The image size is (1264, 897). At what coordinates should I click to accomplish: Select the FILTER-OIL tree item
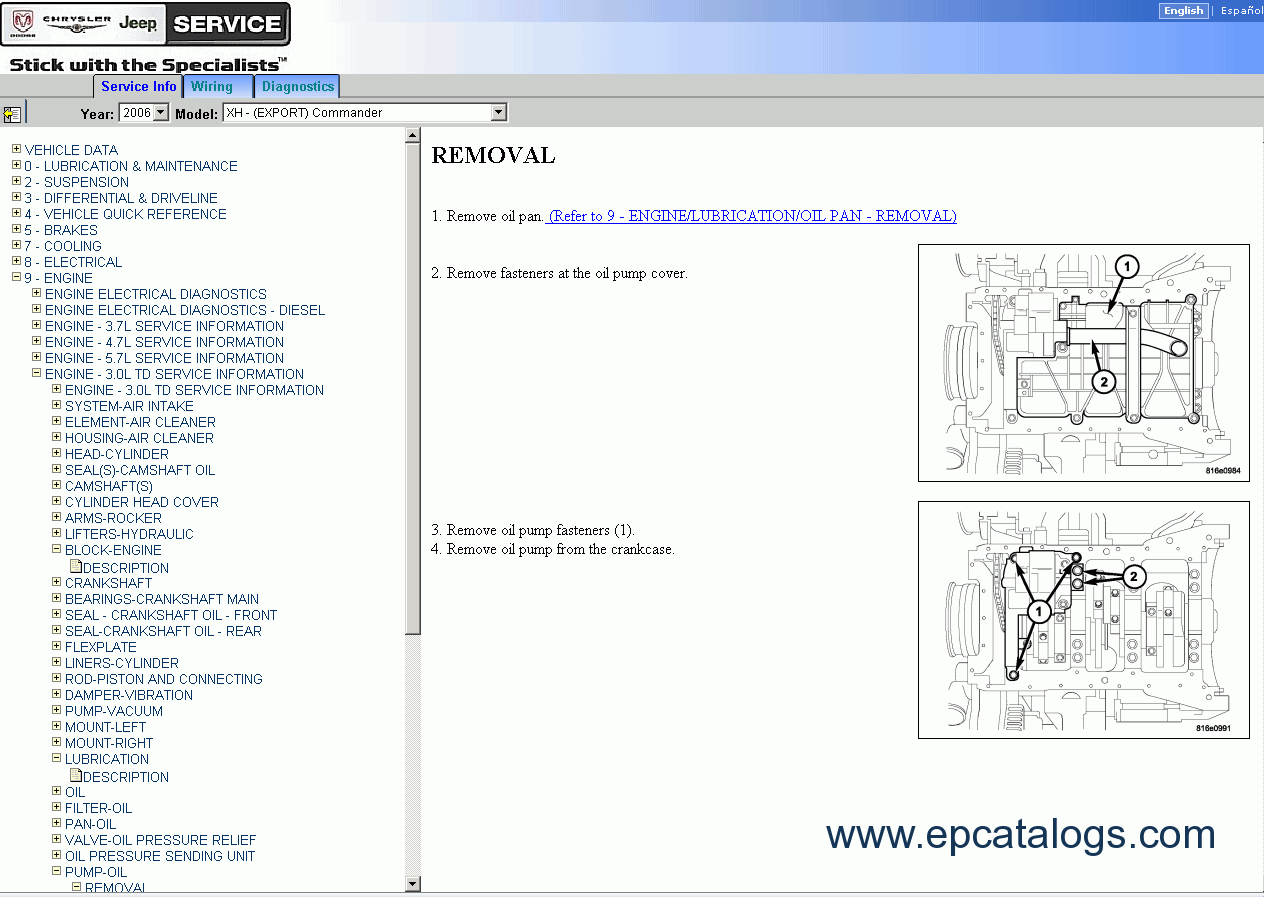(x=98, y=808)
